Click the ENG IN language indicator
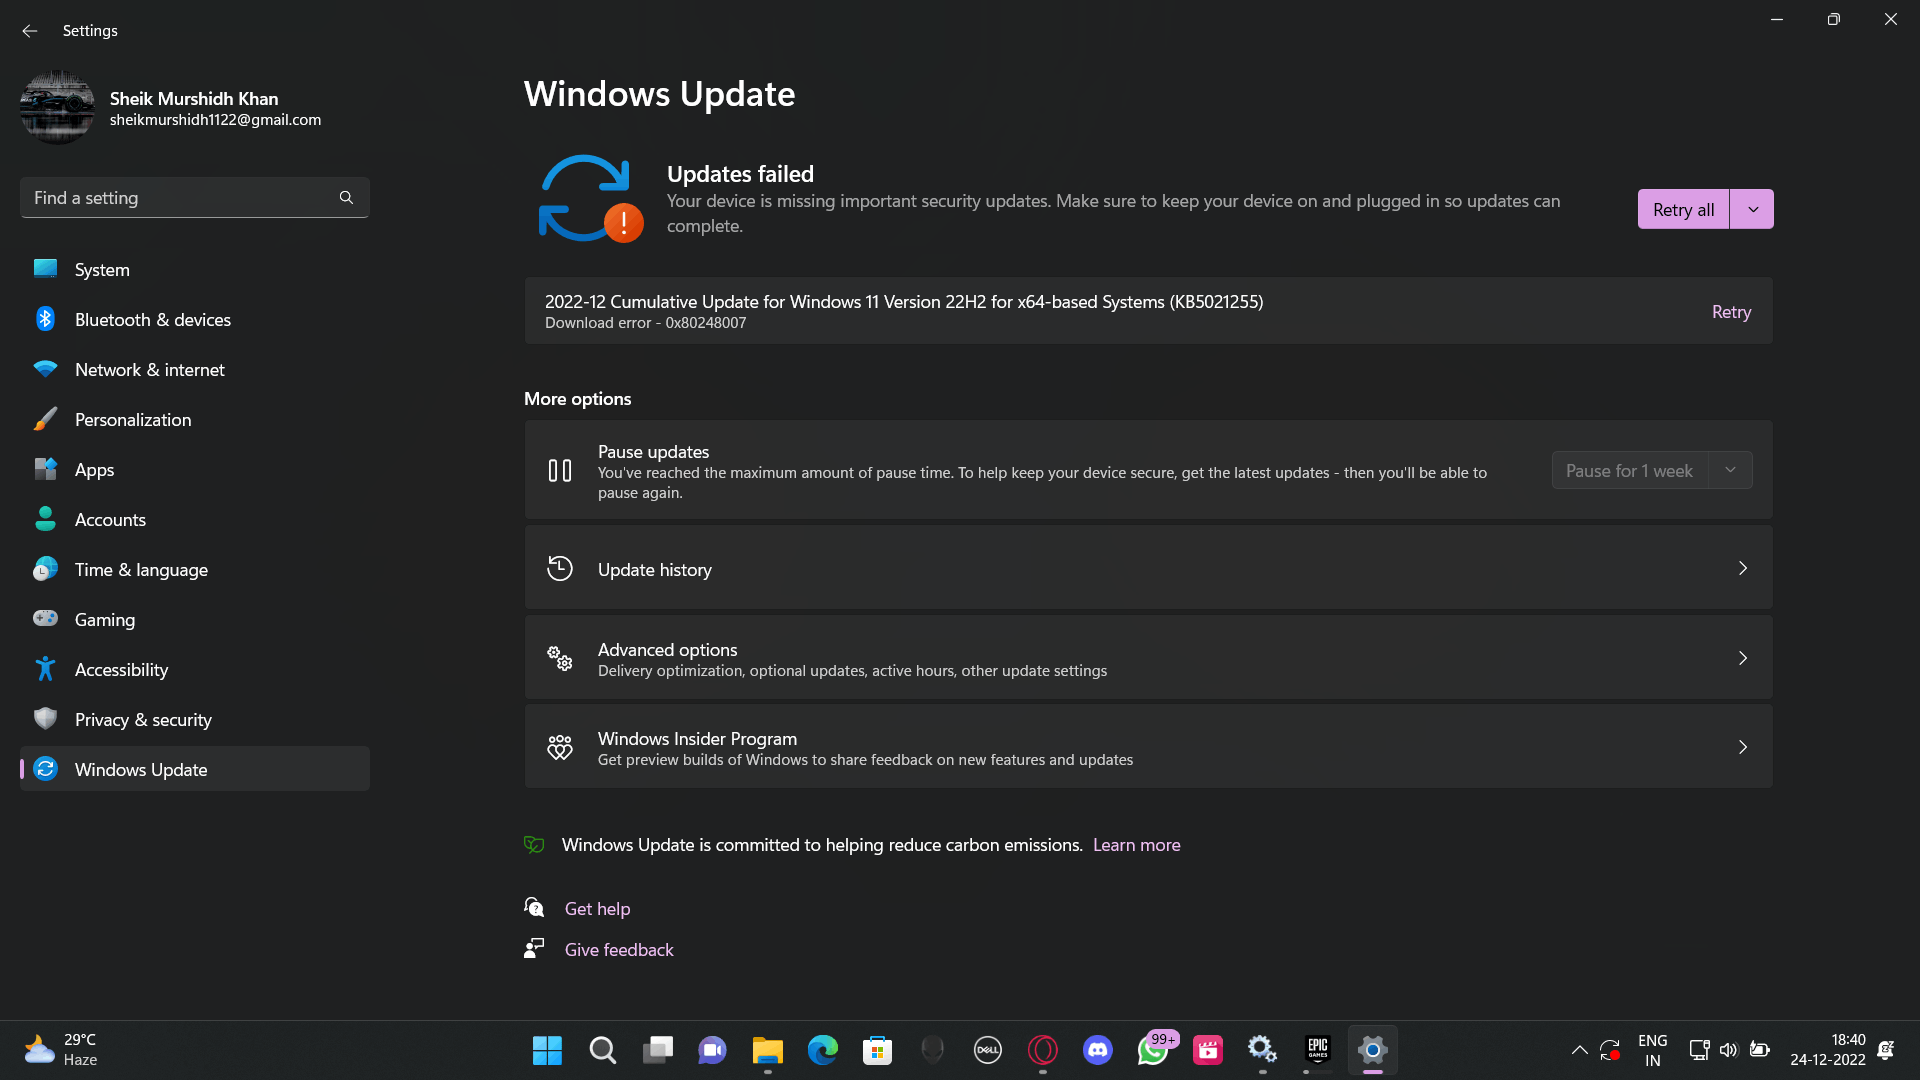 [x=1652, y=1050]
